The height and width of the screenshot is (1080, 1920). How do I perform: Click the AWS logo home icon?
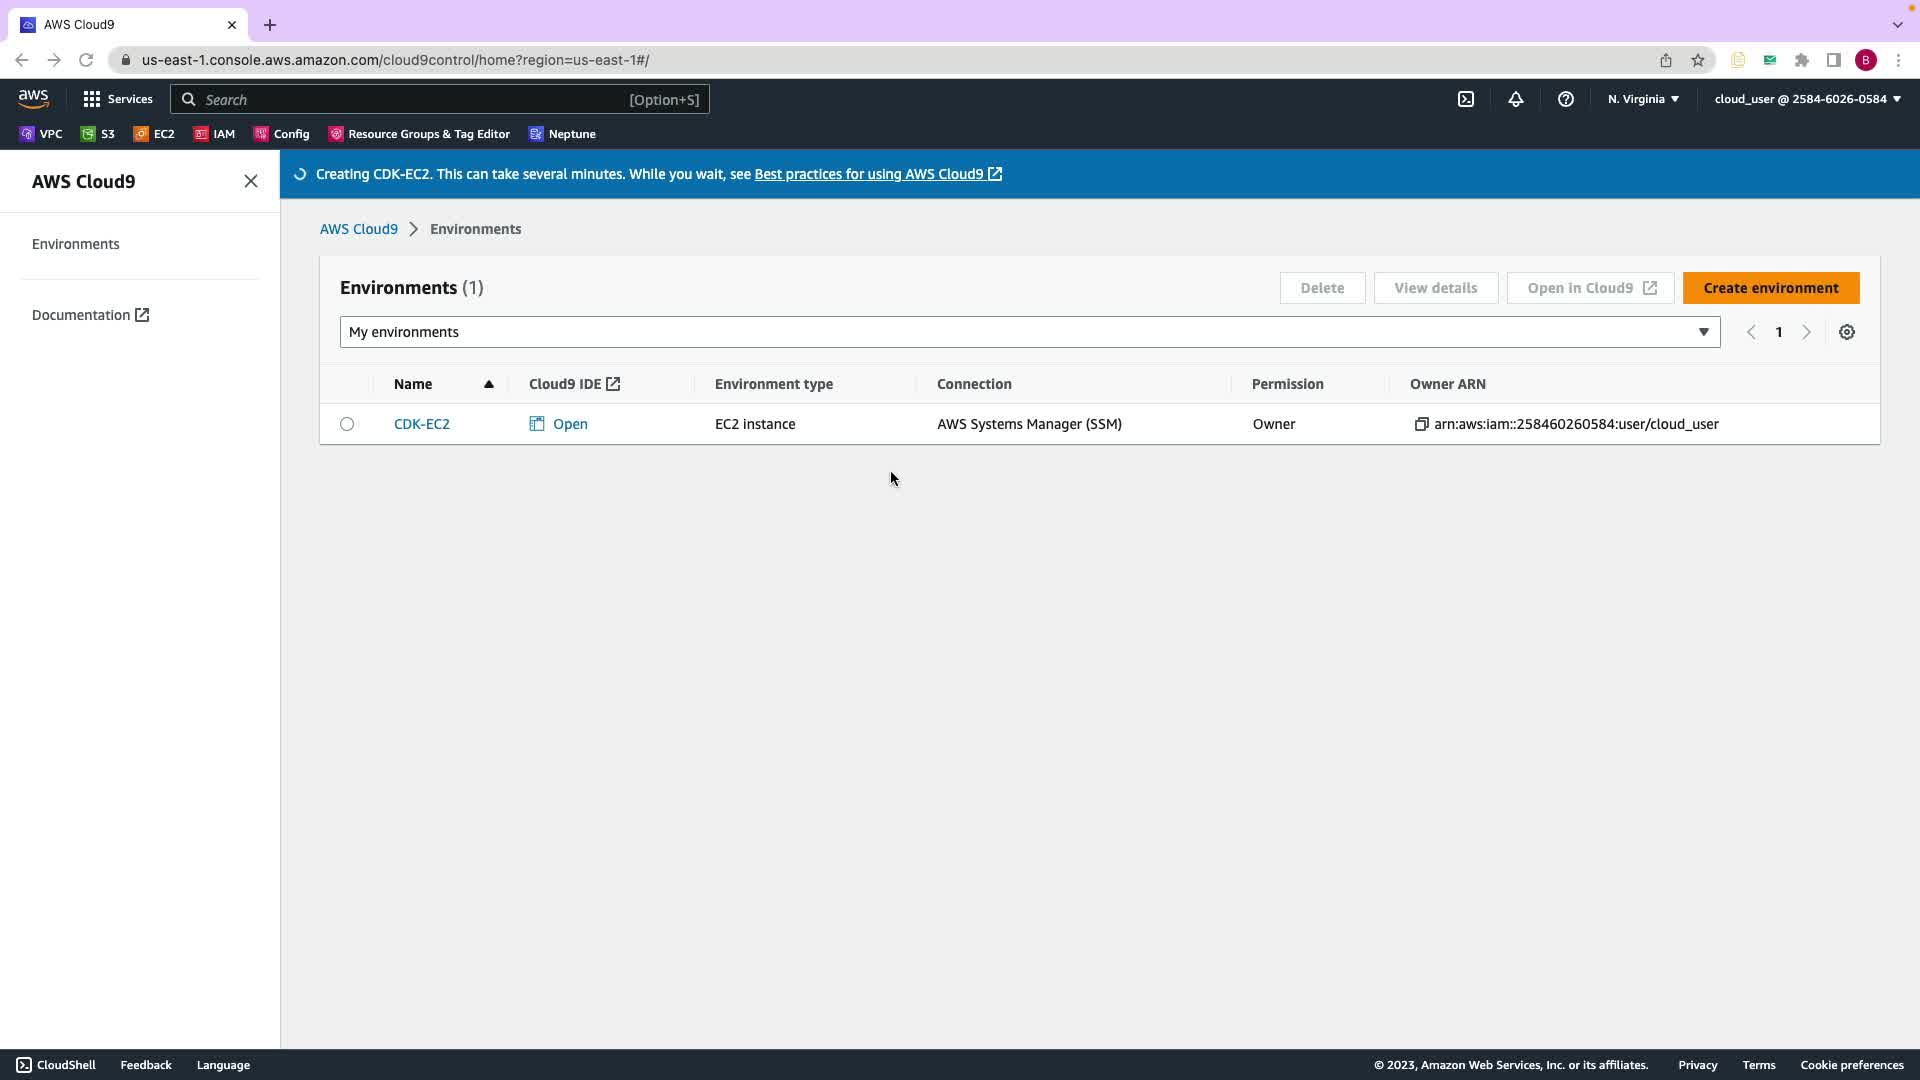(33, 98)
